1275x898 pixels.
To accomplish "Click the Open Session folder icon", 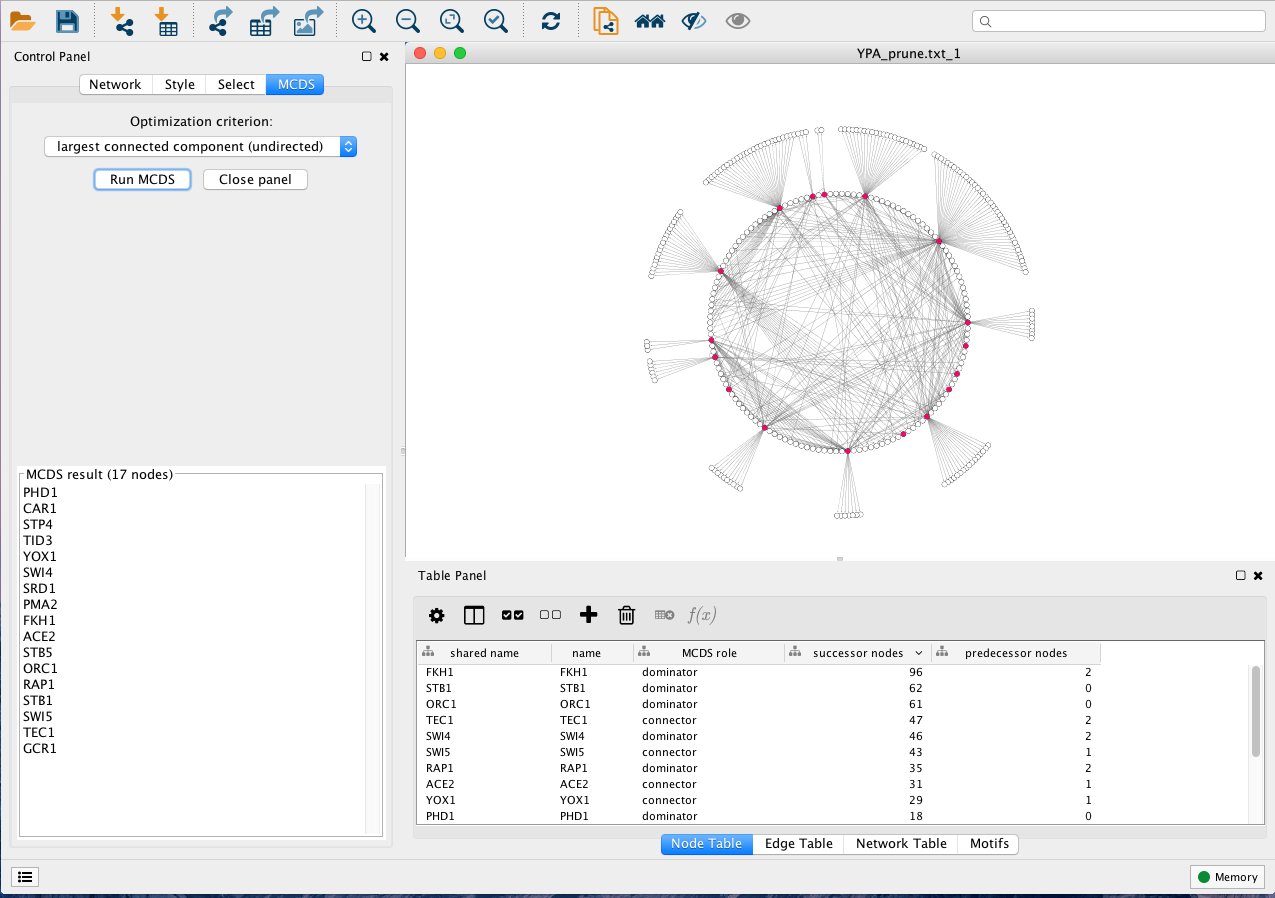I will 22,21.
